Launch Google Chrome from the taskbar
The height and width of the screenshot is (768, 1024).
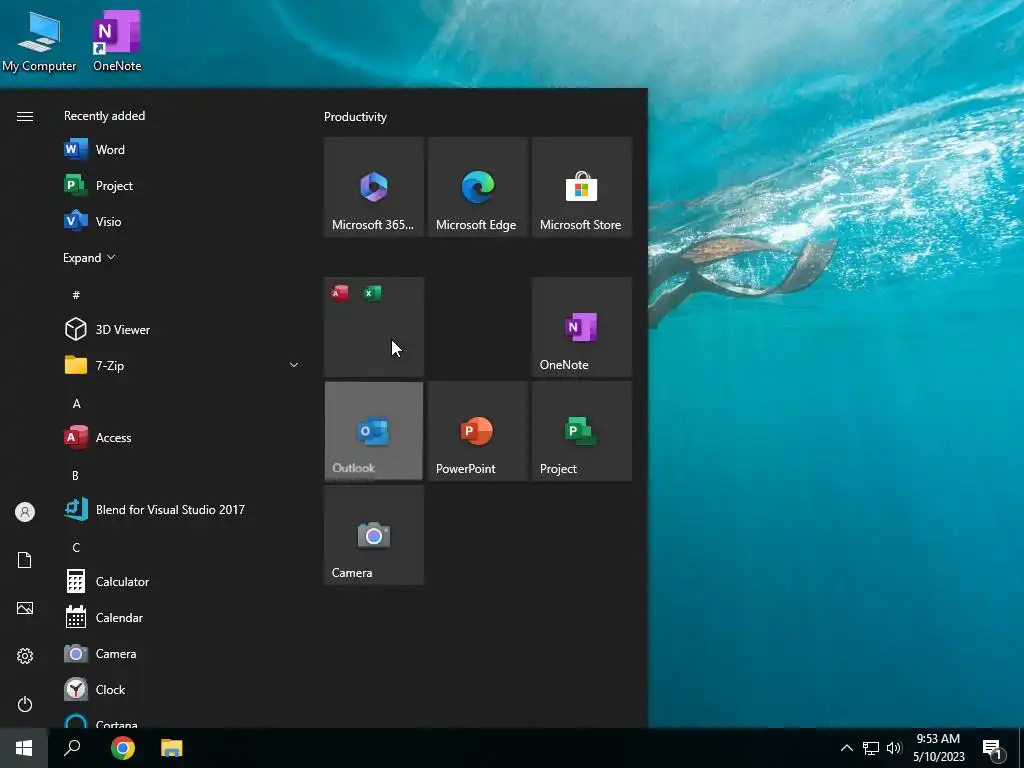123,748
